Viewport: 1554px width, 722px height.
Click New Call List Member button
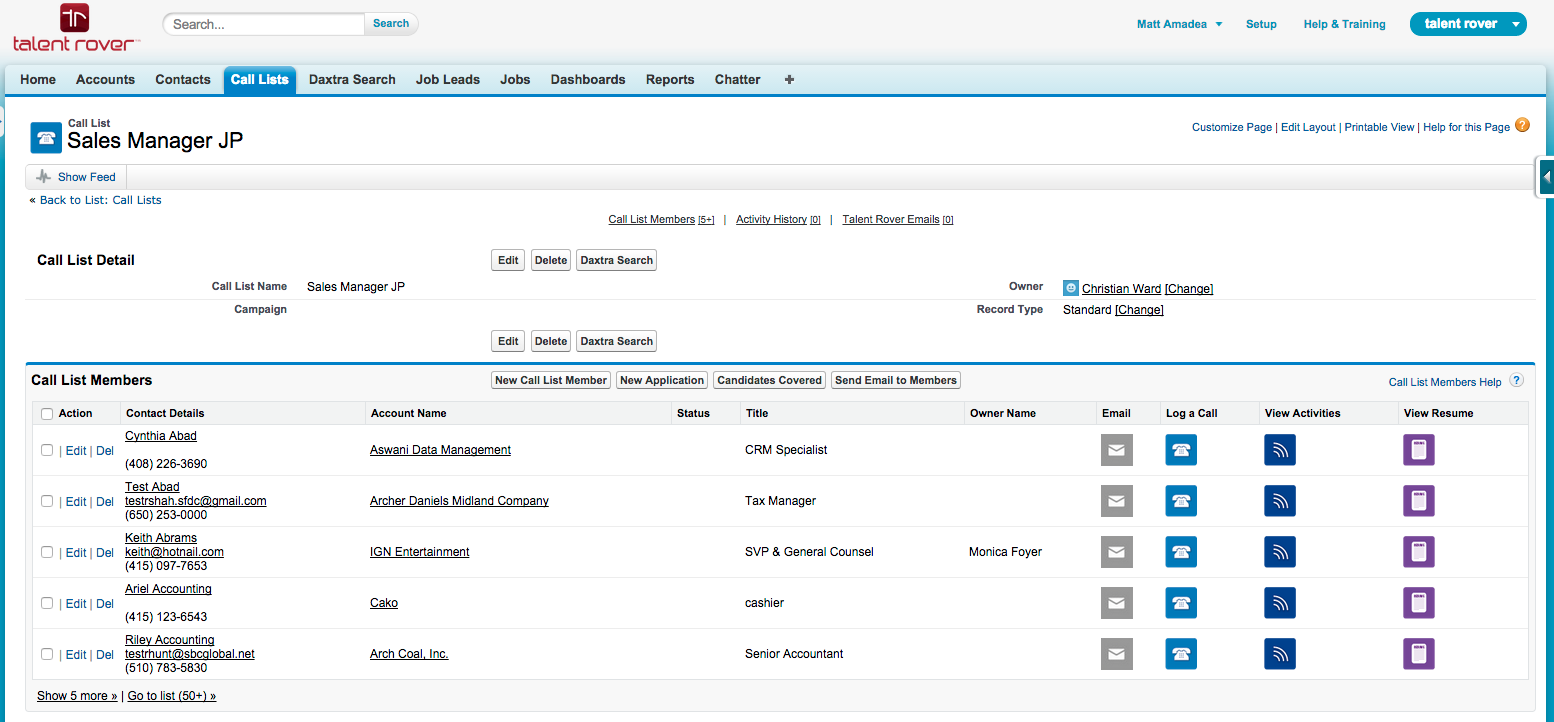(551, 380)
